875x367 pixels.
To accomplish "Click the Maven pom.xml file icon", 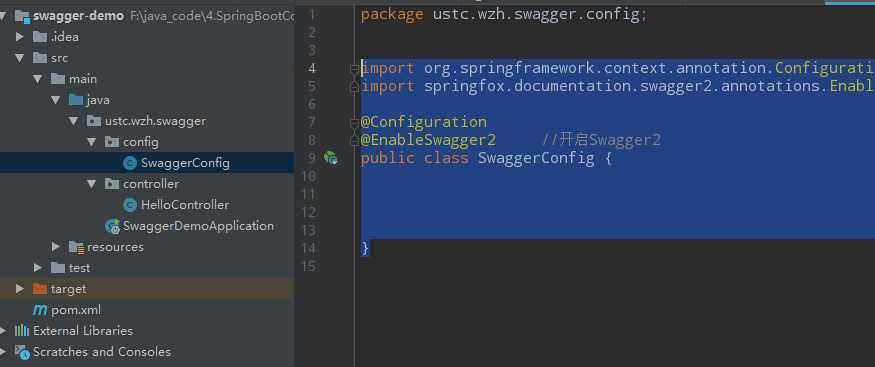I will pyautogui.click(x=40, y=310).
